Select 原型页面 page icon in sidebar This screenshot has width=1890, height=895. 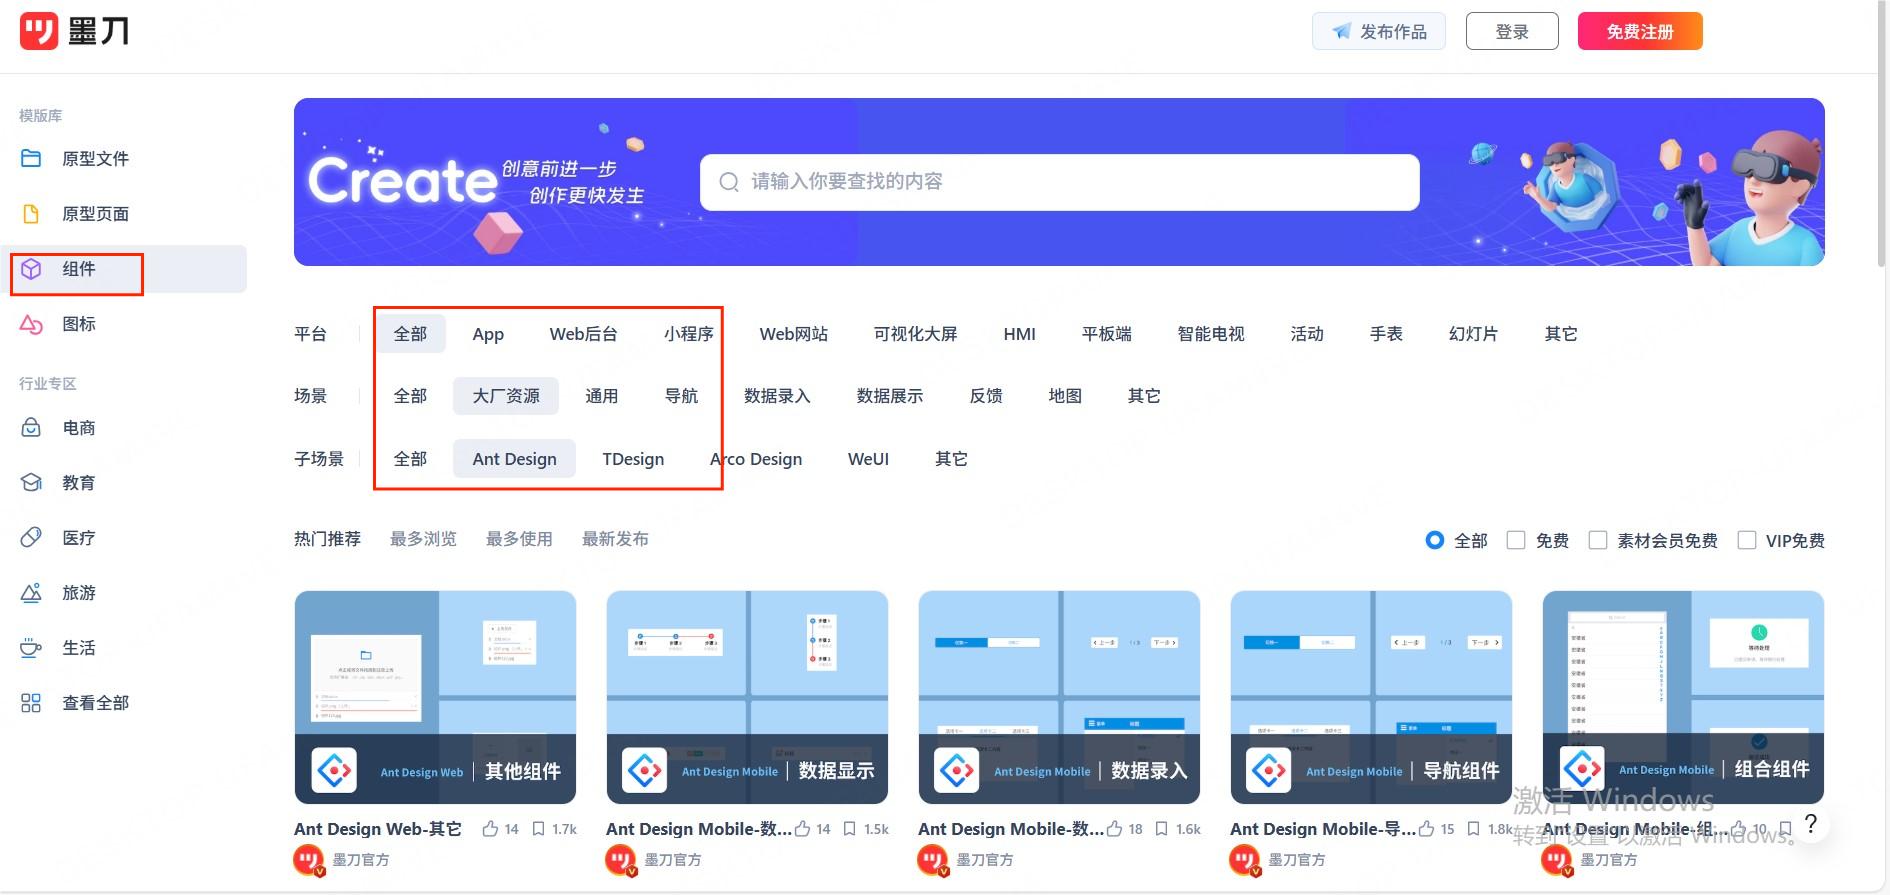(x=31, y=213)
